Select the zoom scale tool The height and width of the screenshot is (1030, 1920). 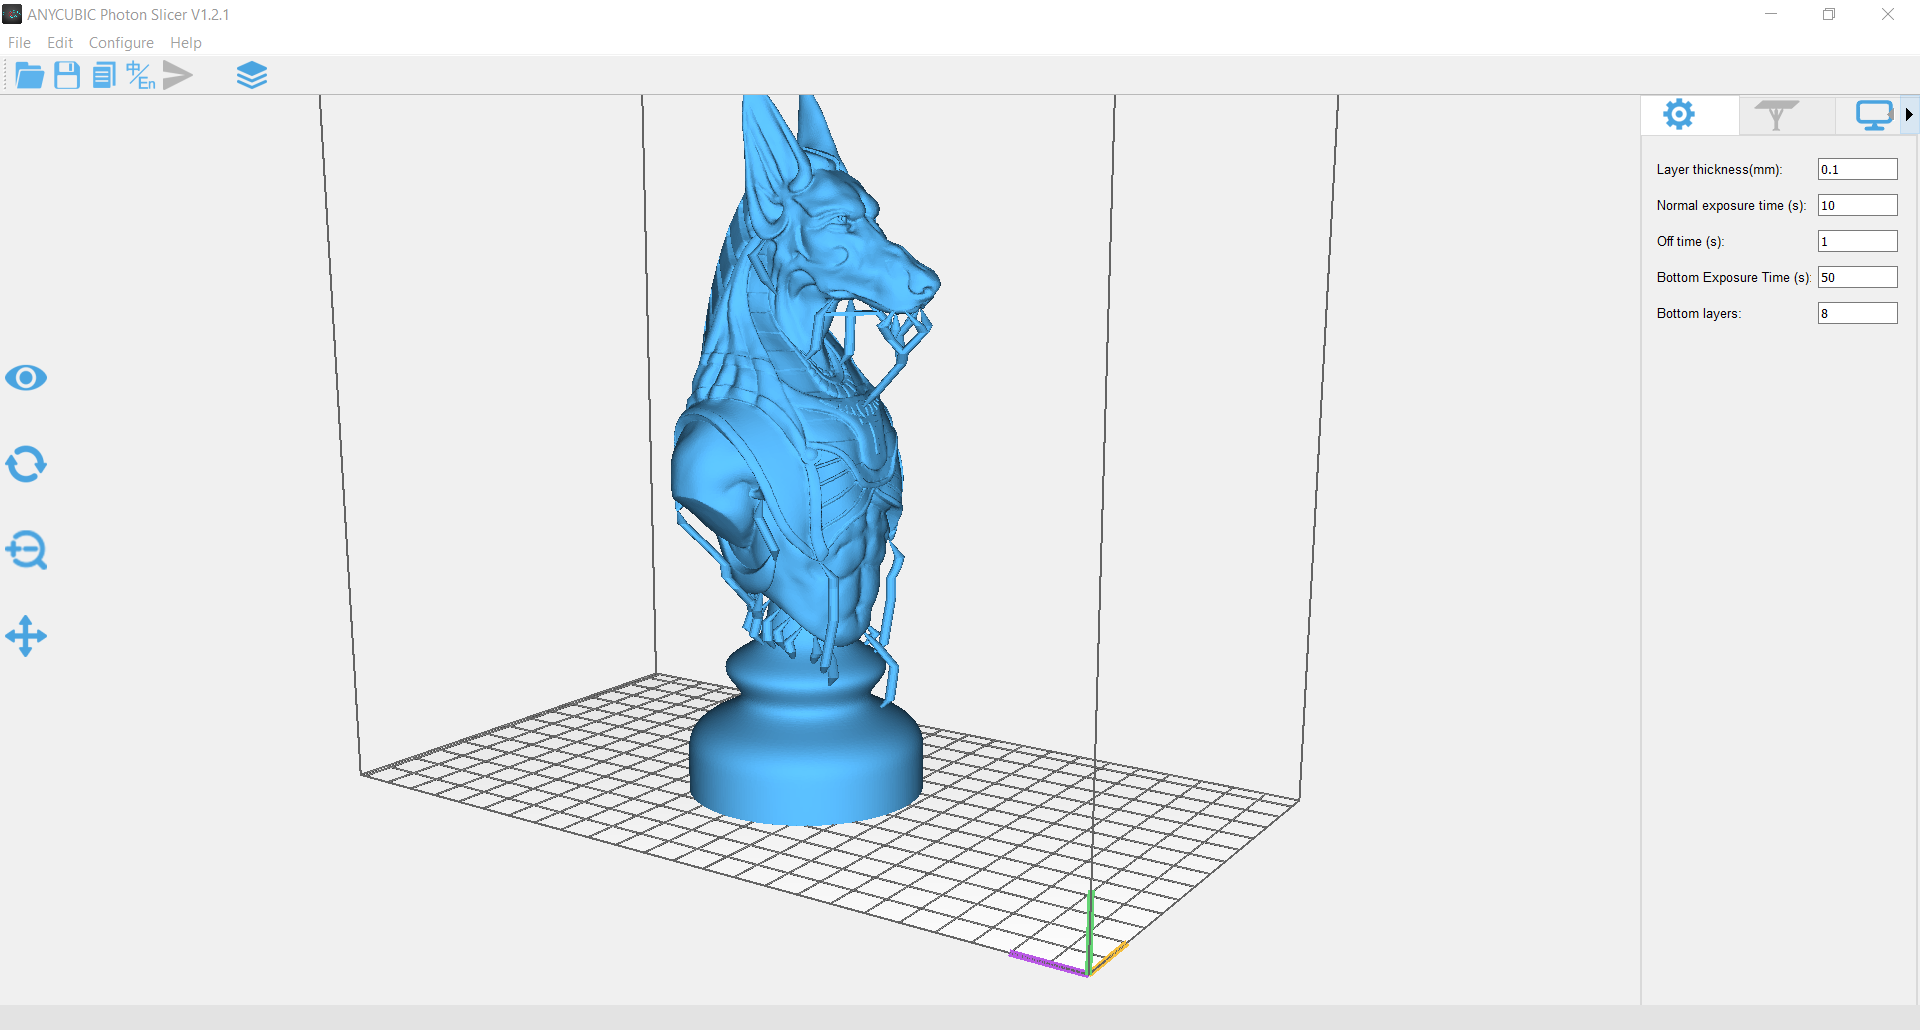pos(26,550)
